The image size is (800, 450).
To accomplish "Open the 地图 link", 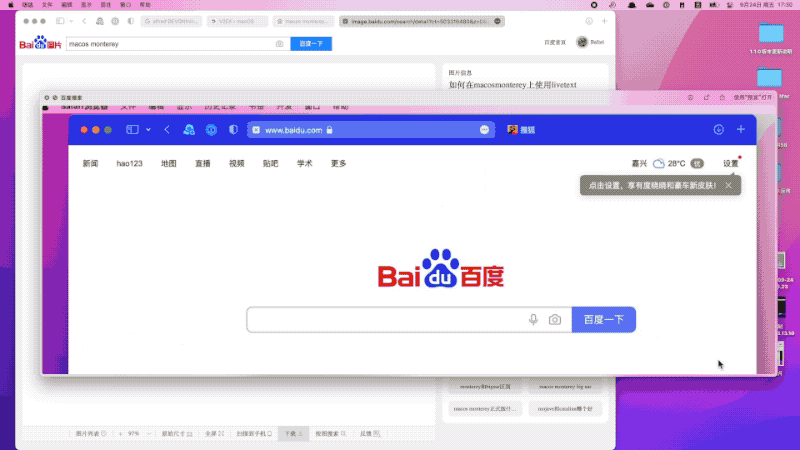I will tap(168, 163).
